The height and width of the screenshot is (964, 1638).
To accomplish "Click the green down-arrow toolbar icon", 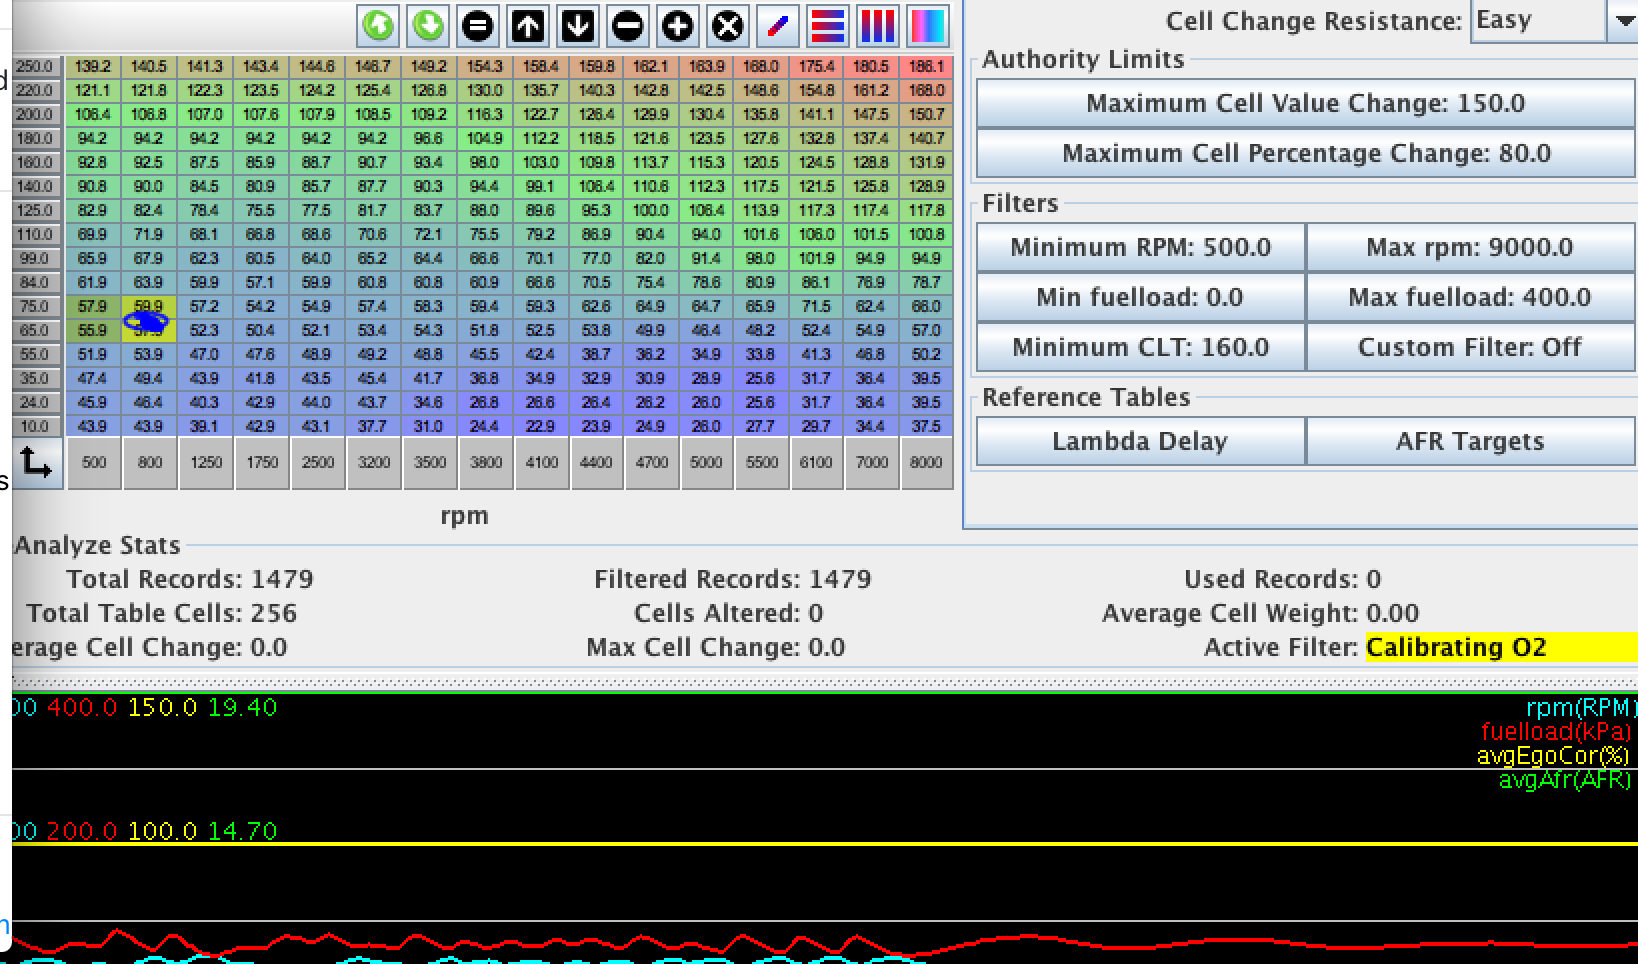I will 428,25.
